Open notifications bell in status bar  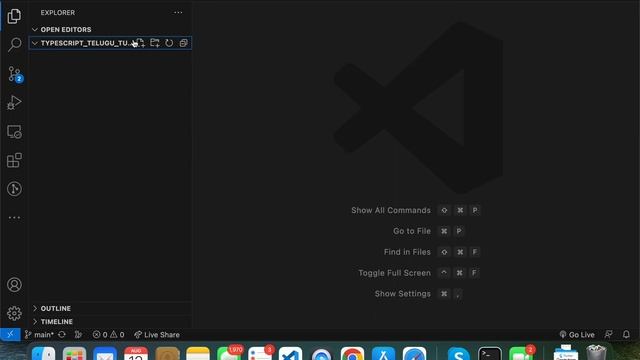click(626, 334)
